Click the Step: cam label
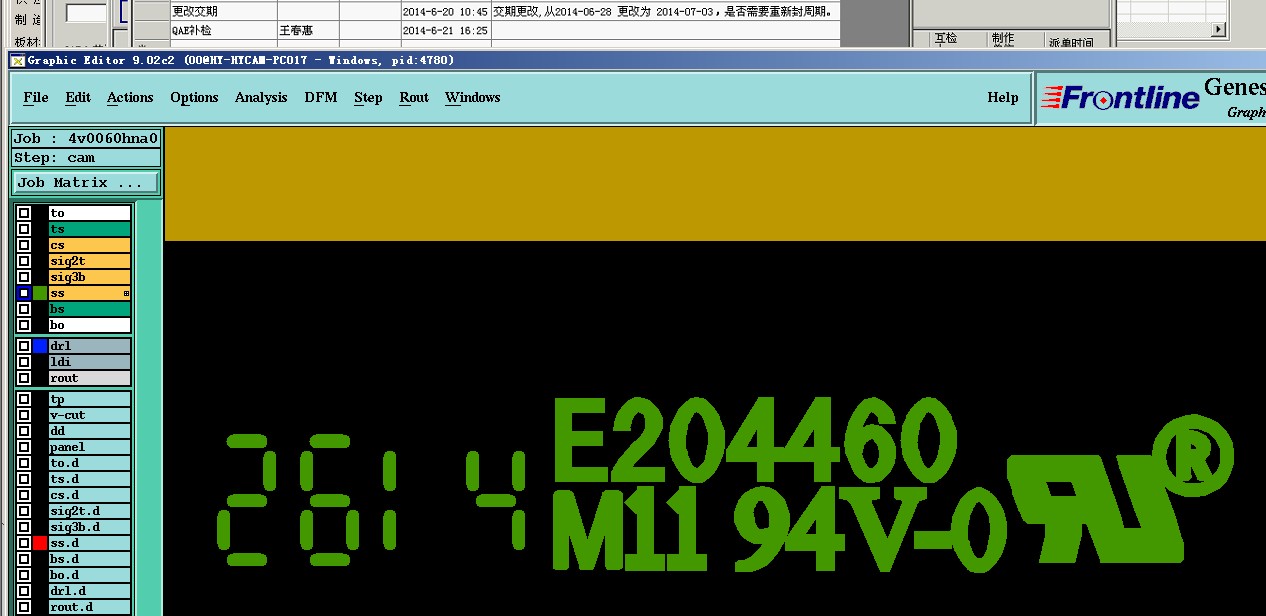 (x=86, y=158)
